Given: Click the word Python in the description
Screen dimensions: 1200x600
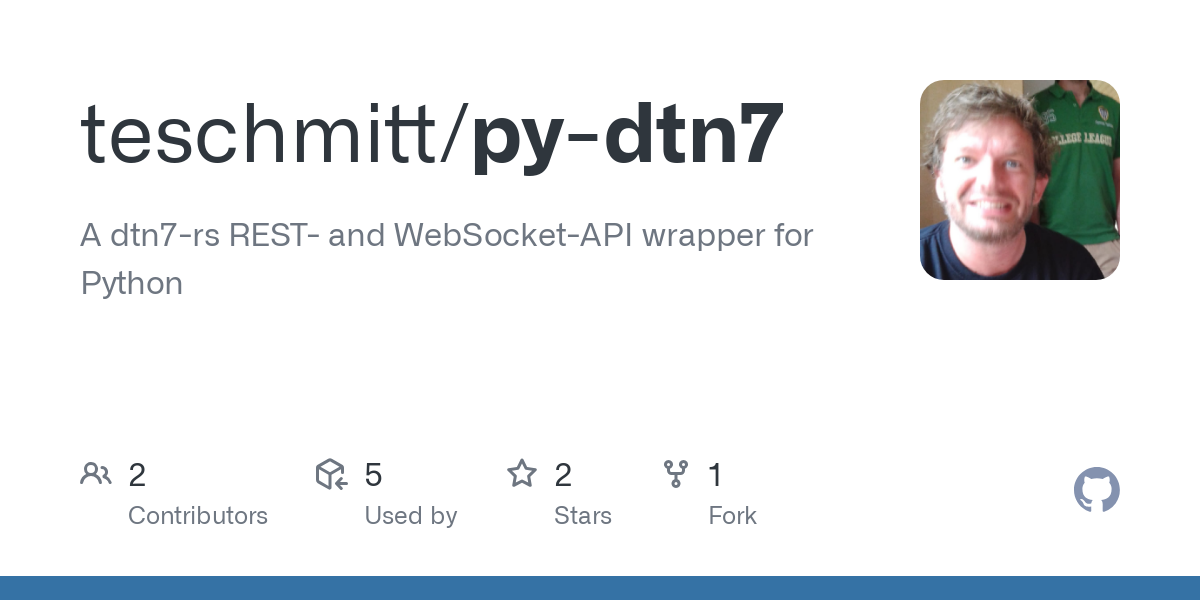Looking at the screenshot, I should coord(132,284).
